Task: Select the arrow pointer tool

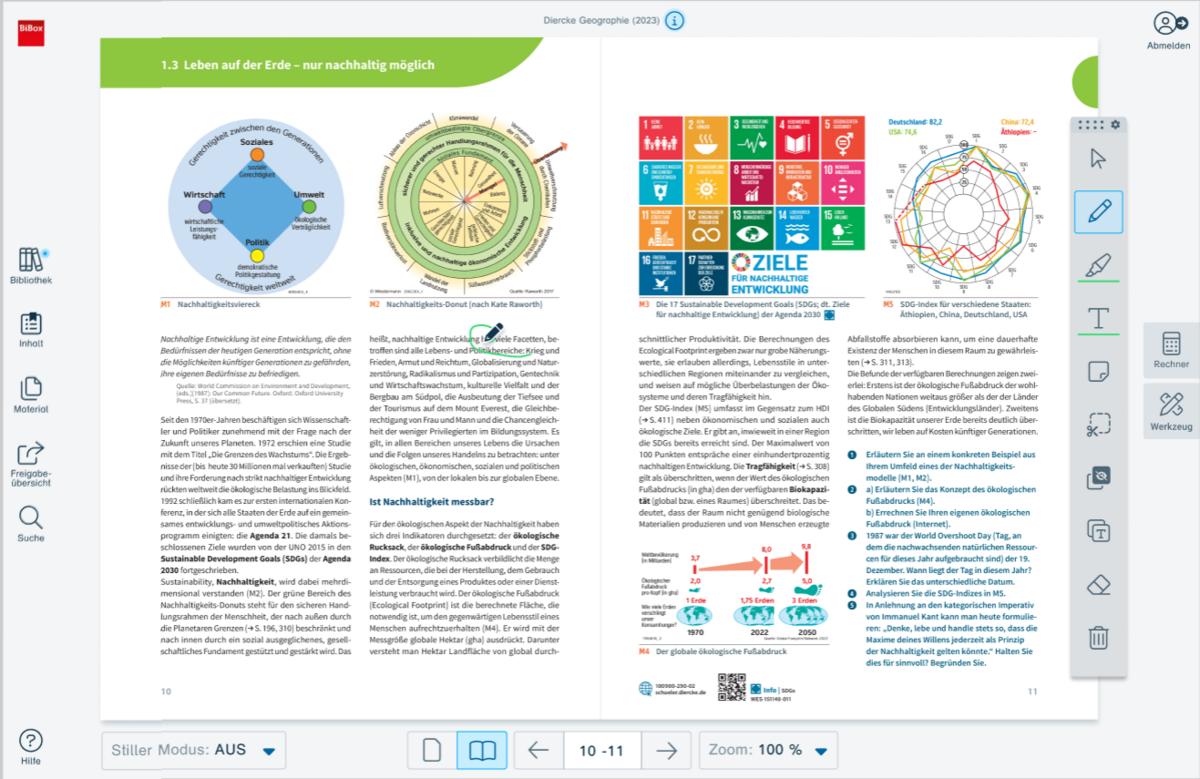Action: click(x=1098, y=158)
